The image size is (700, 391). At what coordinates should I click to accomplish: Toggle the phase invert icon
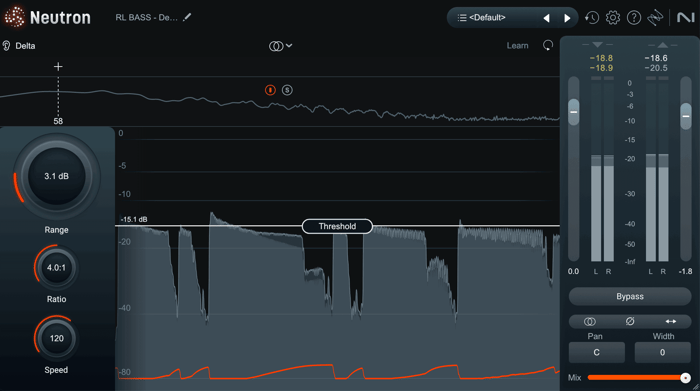click(630, 321)
